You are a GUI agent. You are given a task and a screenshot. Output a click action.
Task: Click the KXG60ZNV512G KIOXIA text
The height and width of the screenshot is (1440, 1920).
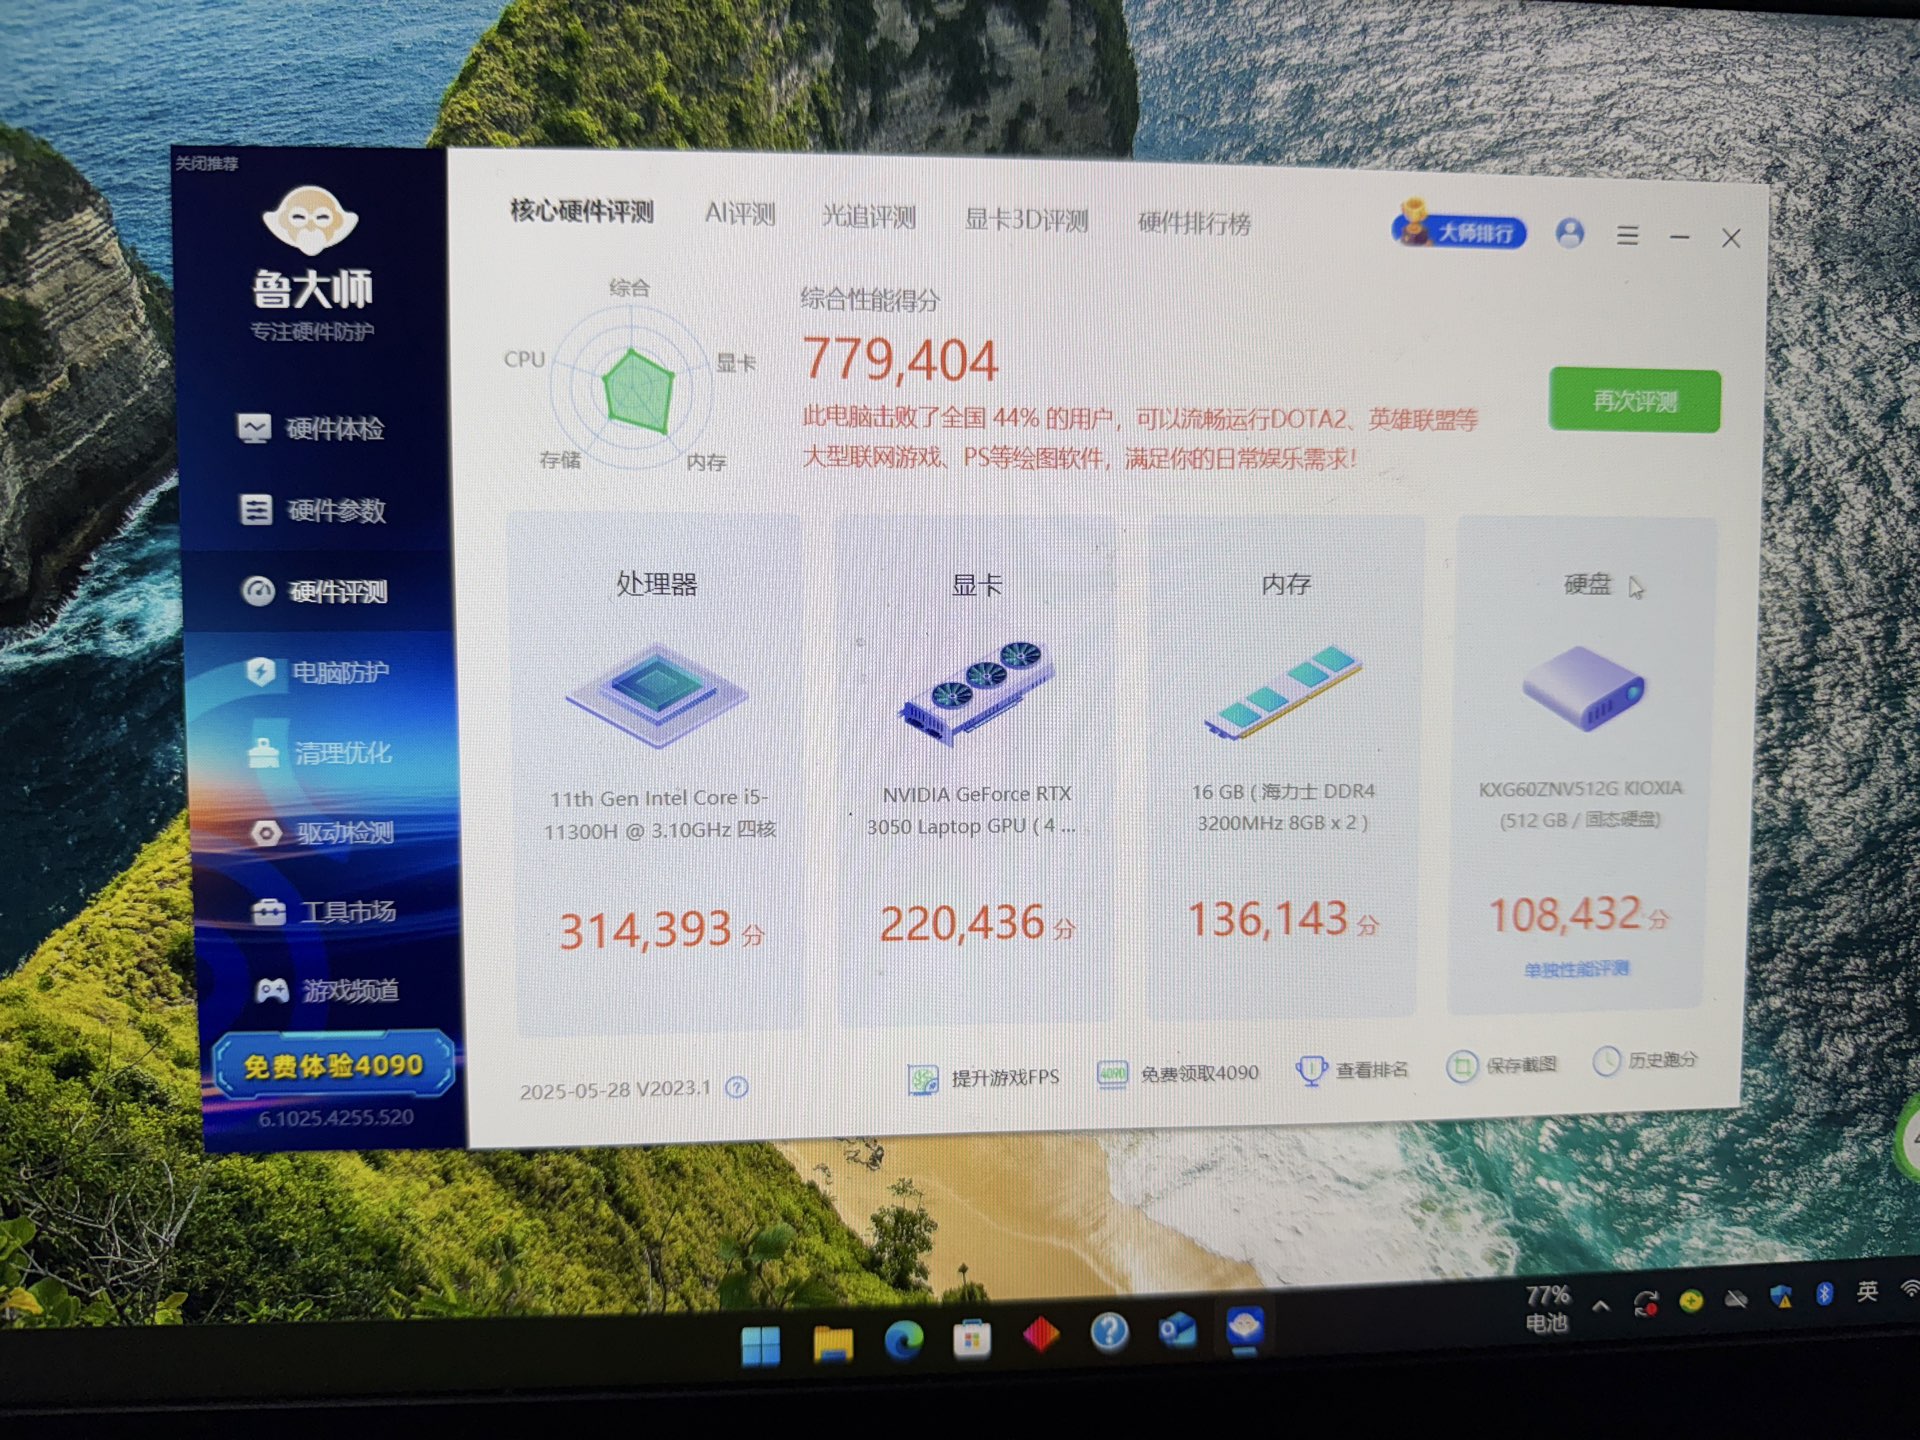[x=1580, y=804]
